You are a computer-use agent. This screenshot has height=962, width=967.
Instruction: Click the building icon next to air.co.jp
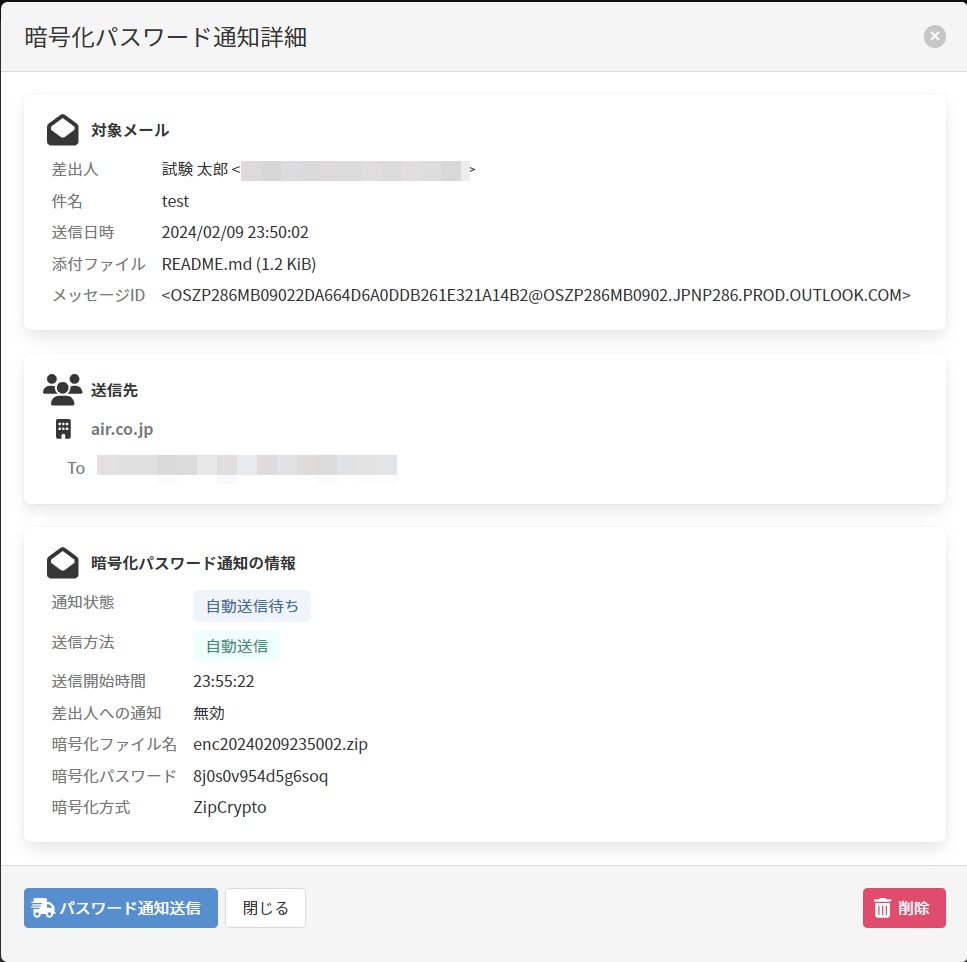coord(63,429)
